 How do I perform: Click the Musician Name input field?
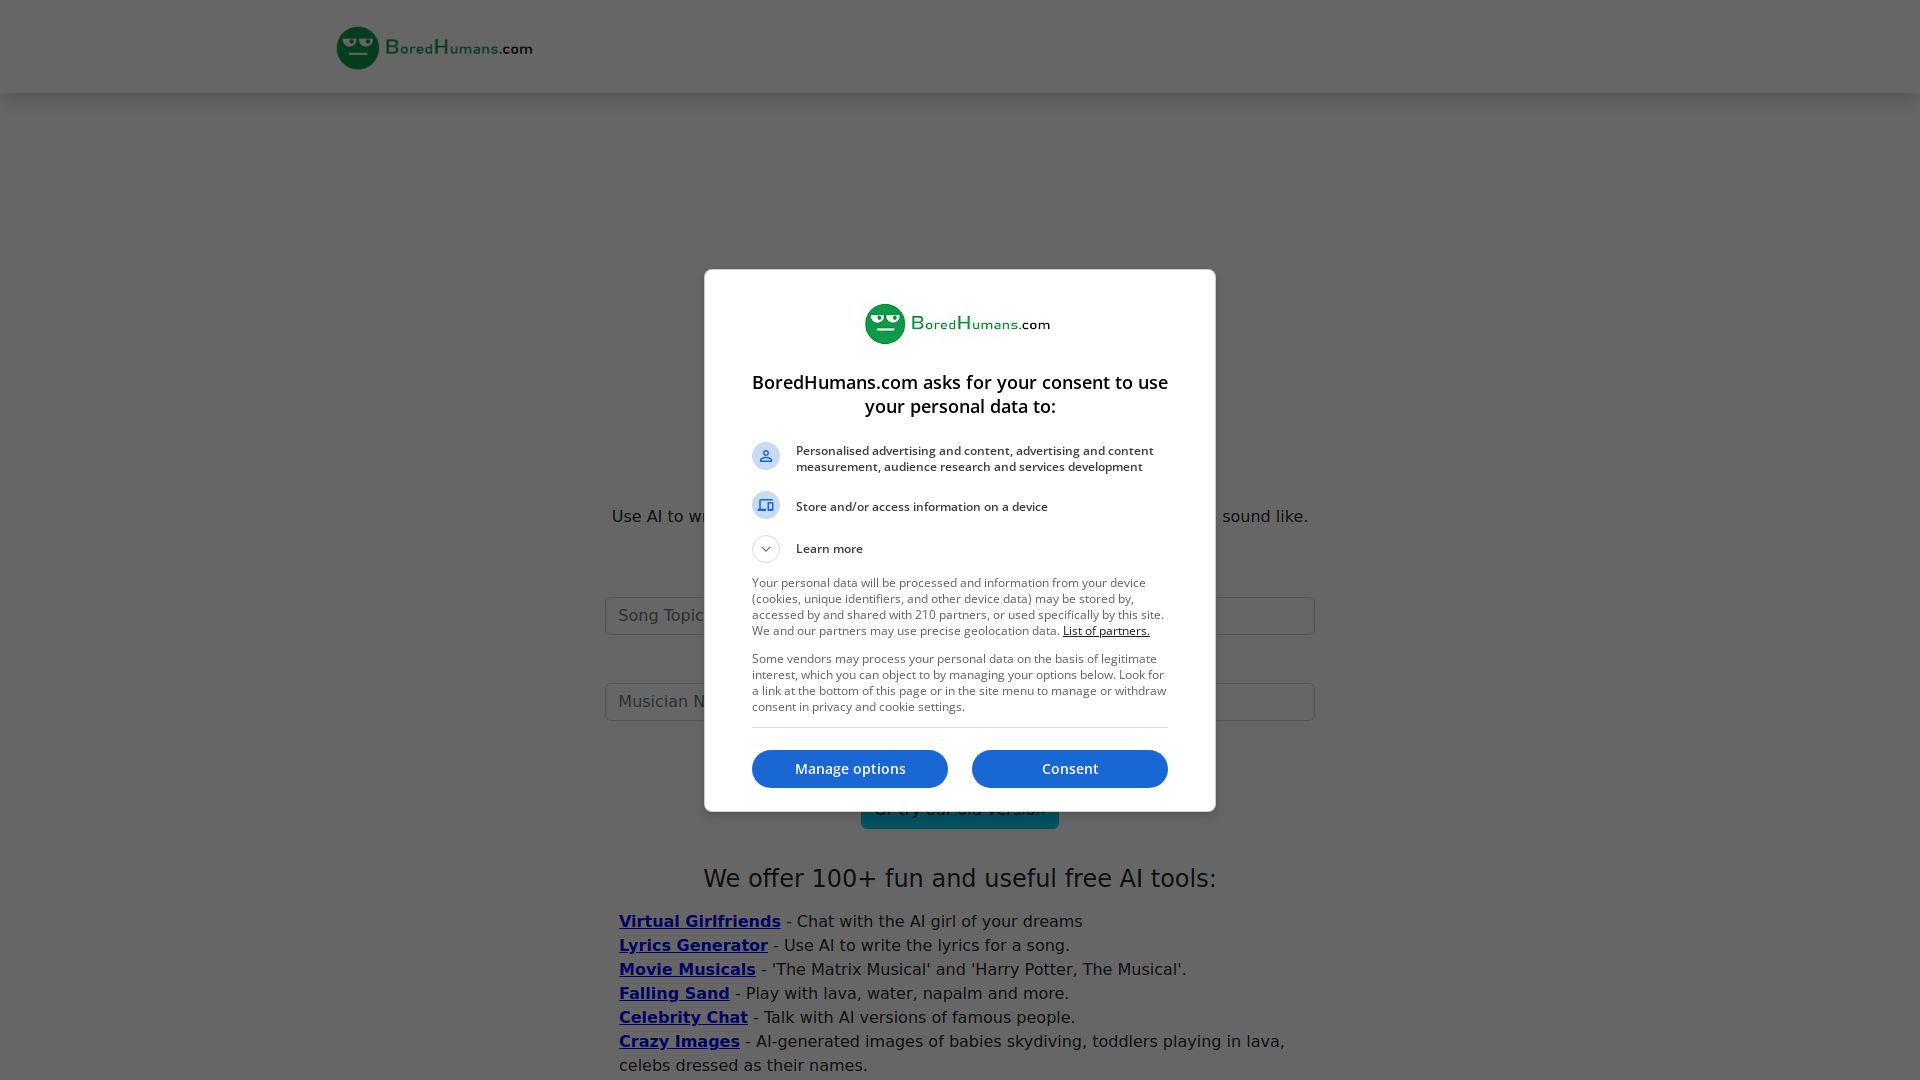654,702
